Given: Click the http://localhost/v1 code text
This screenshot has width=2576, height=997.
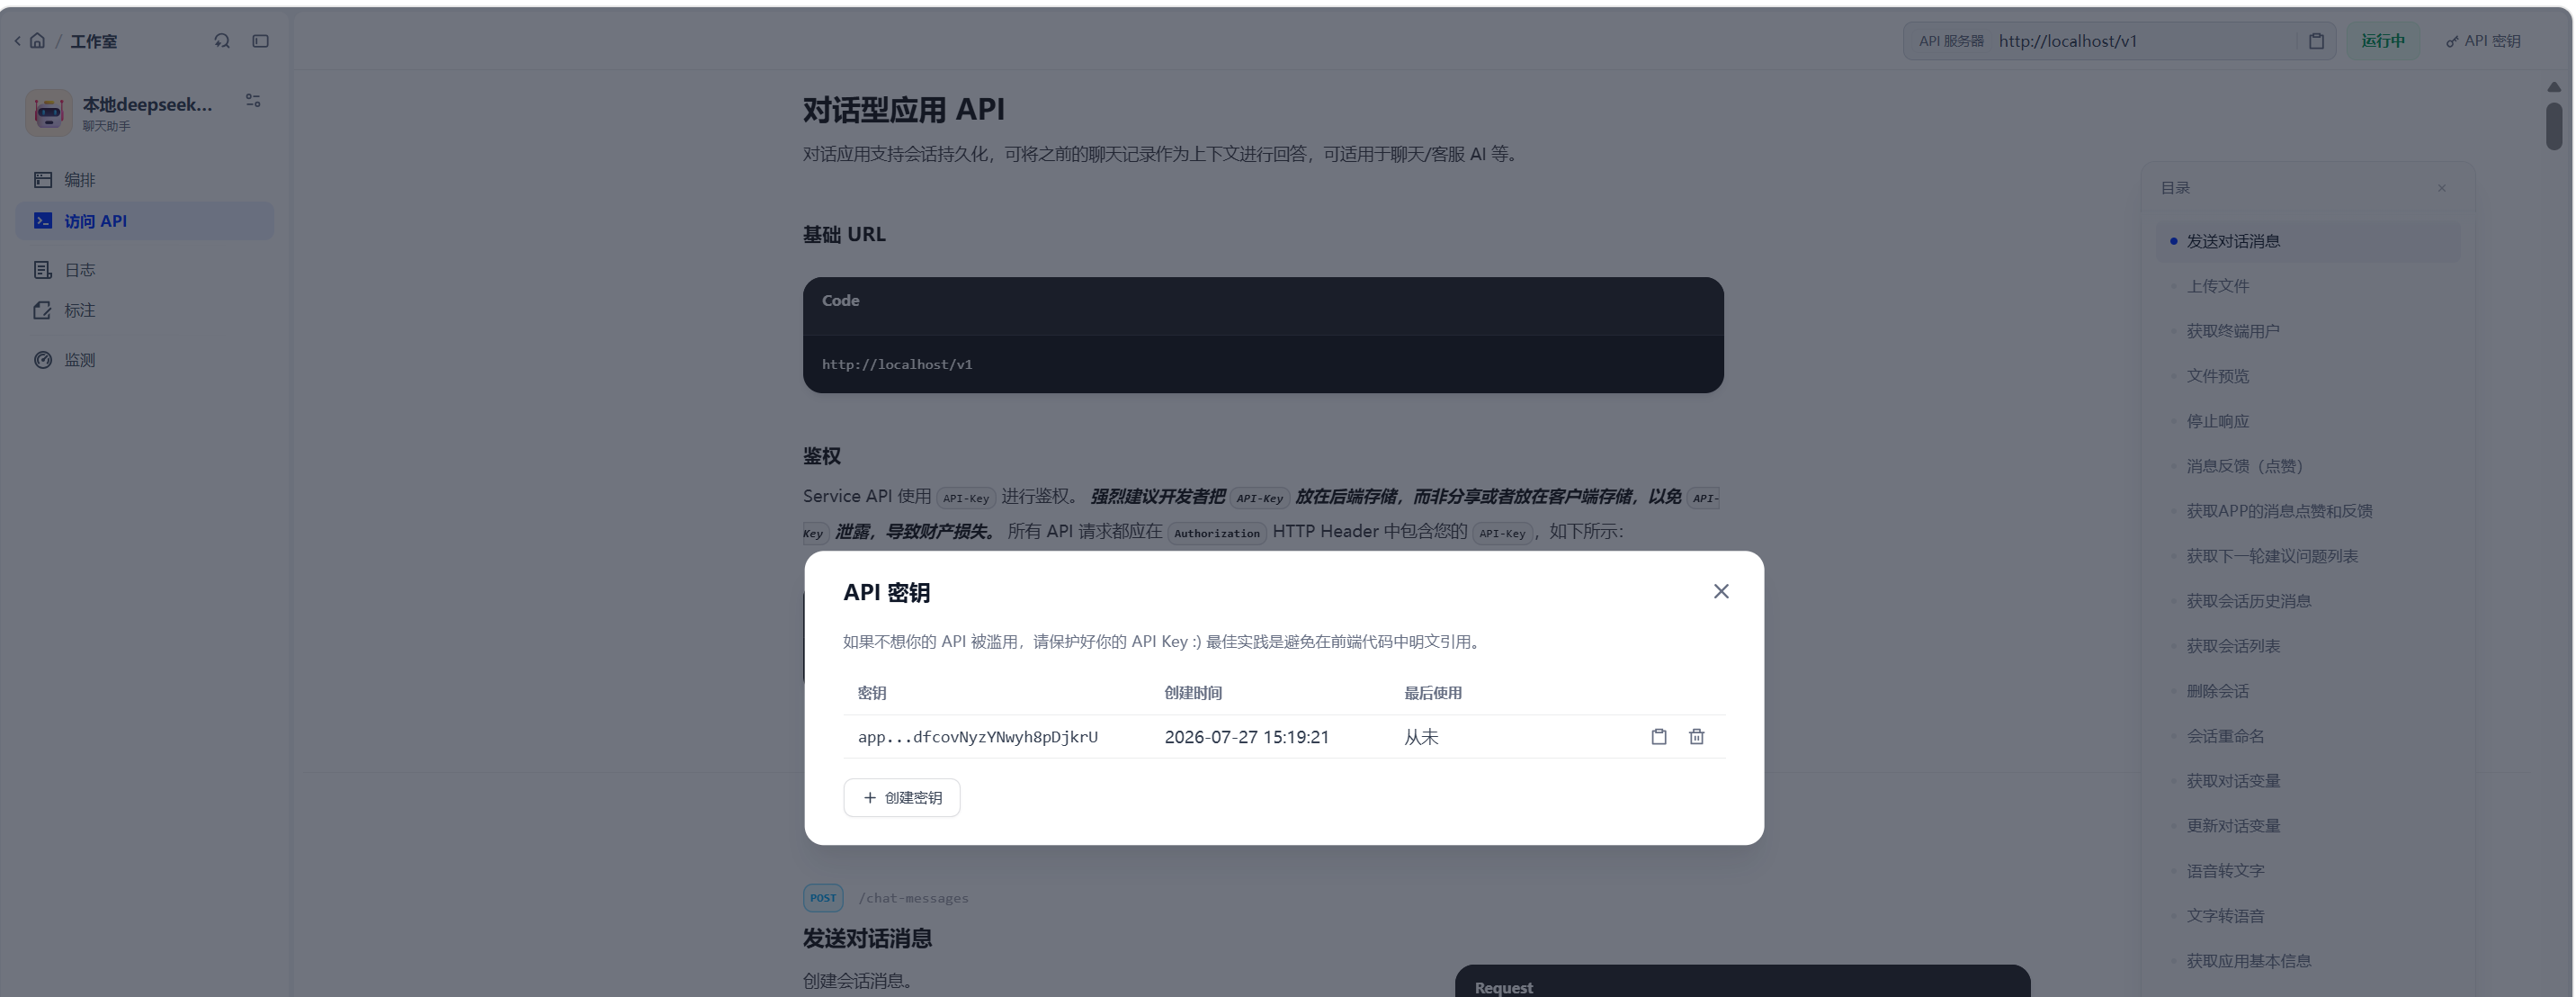Looking at the screenshot, I should [897, 365].
